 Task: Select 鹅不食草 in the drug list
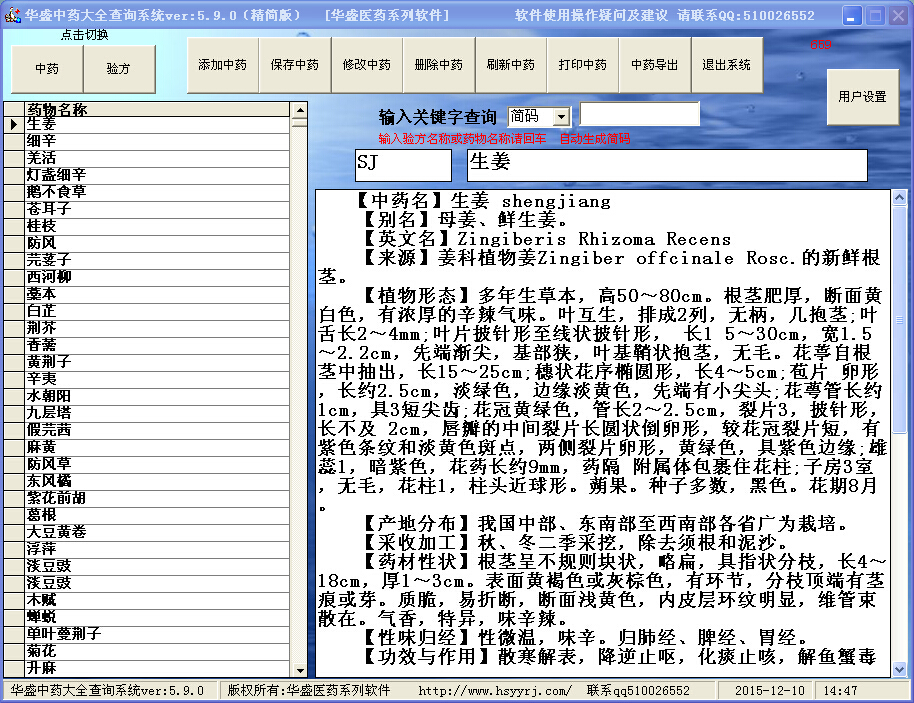tap(157, 192)
